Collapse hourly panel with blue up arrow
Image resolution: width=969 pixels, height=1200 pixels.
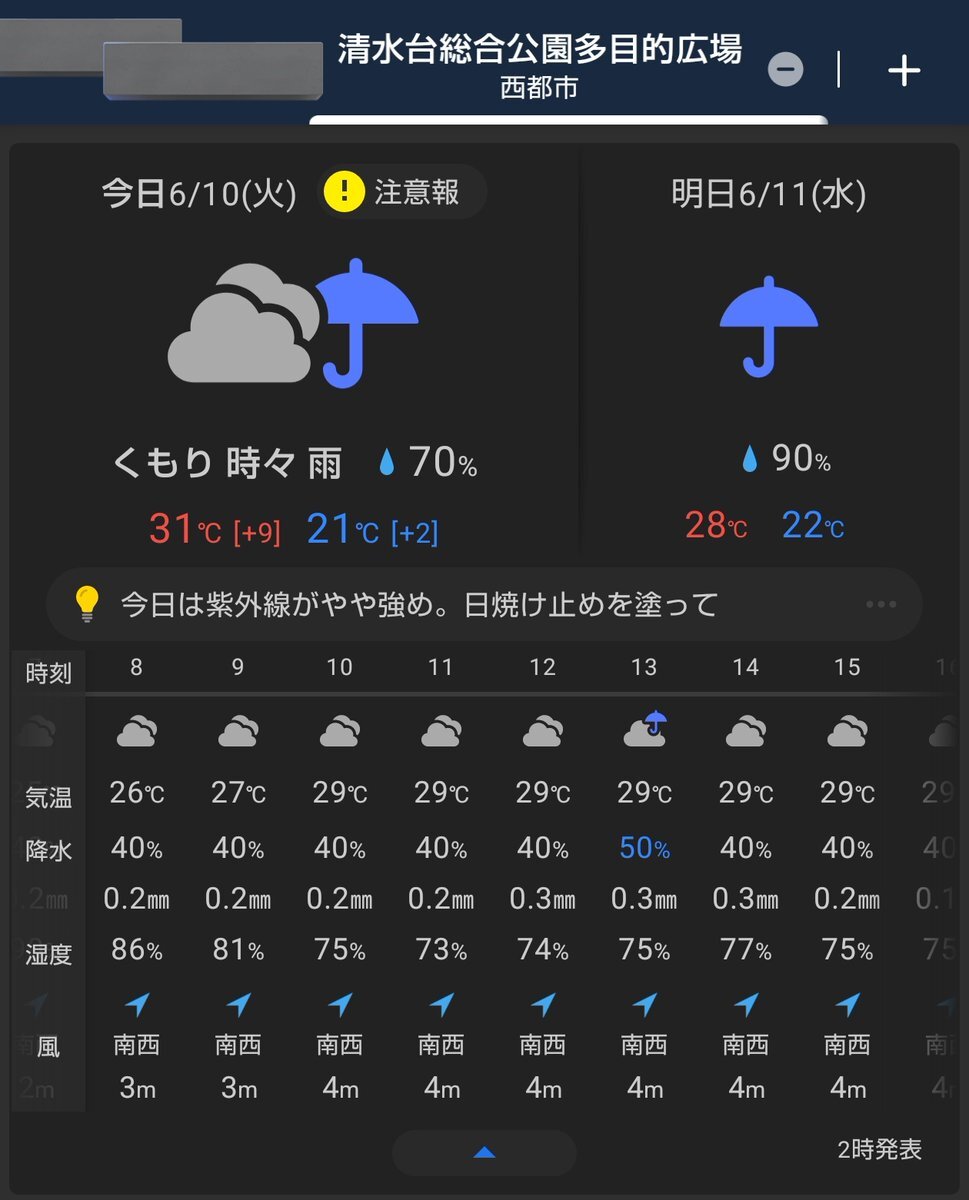[484, 1153]
